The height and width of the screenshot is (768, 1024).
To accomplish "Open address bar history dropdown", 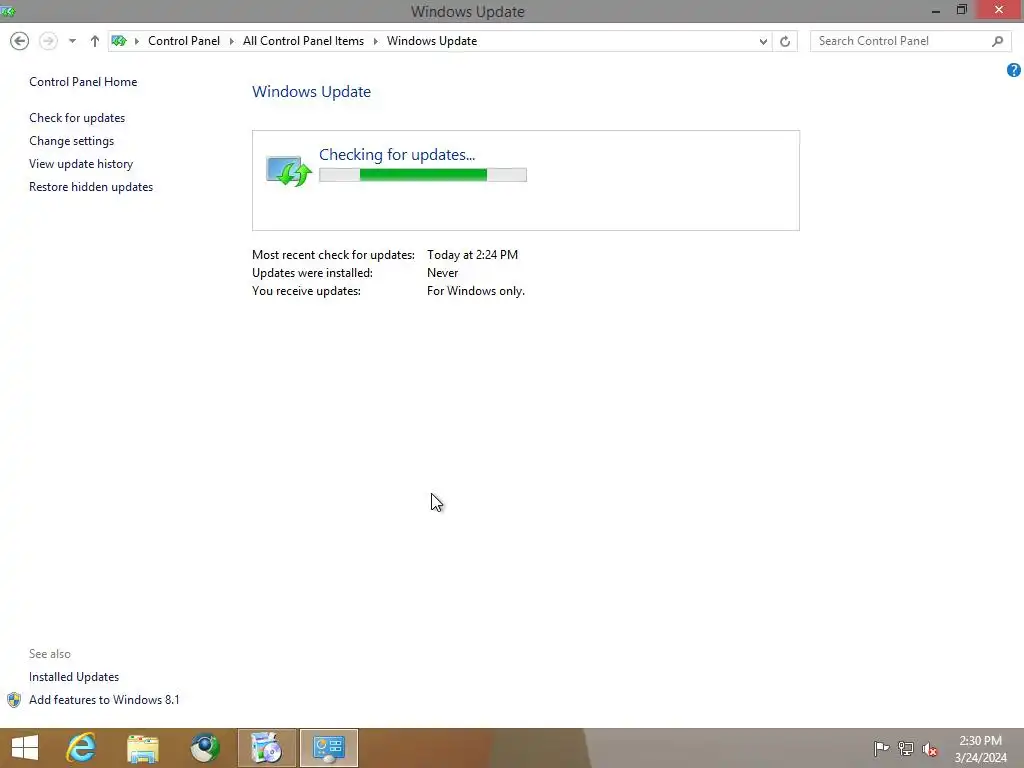I will [x=763, y=41].
